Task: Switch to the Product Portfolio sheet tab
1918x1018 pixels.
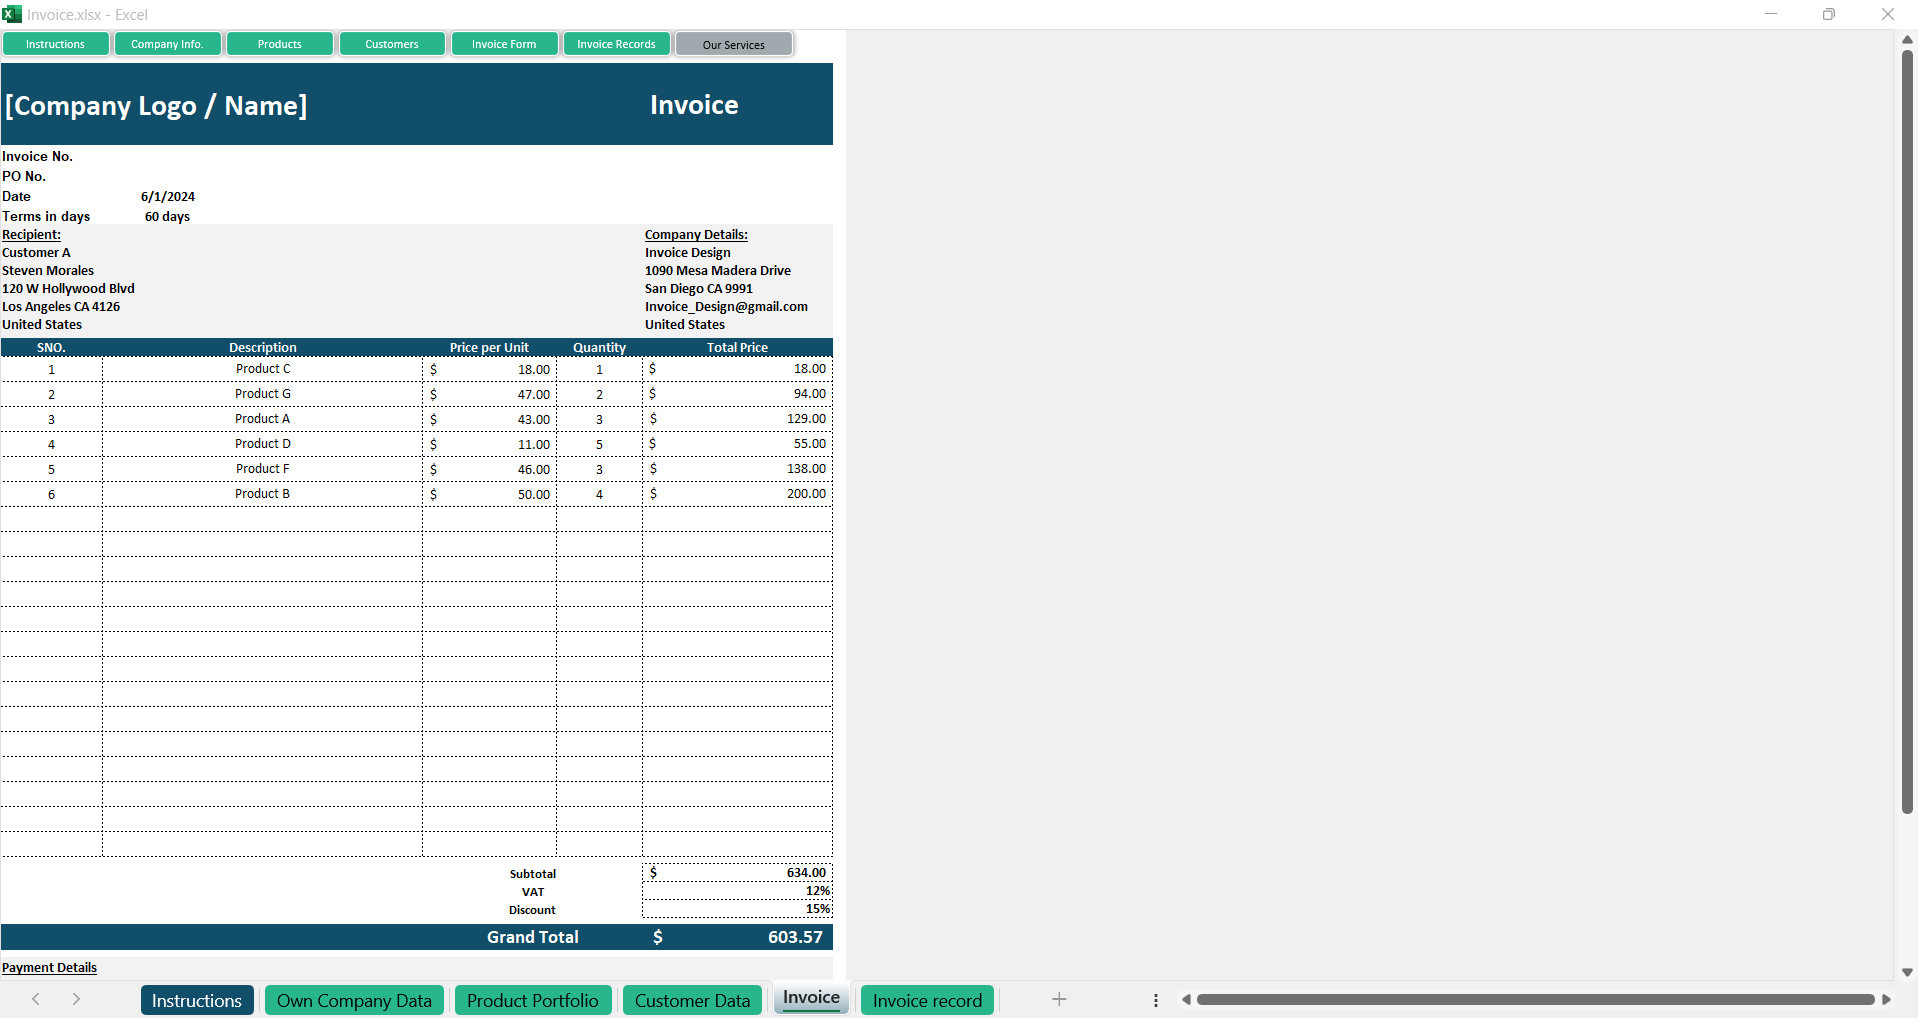Action: (x=532, y=1000)
